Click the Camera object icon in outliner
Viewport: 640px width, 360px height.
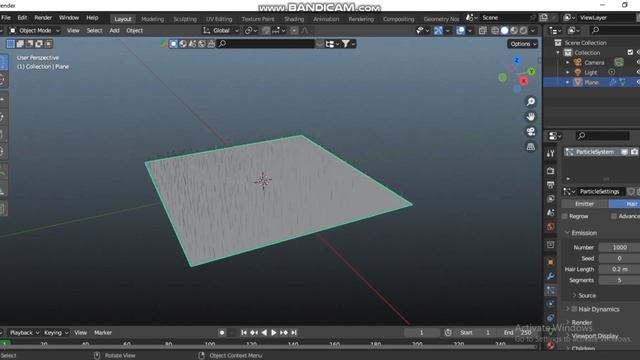pyautogui.click(x=578, y=62)
